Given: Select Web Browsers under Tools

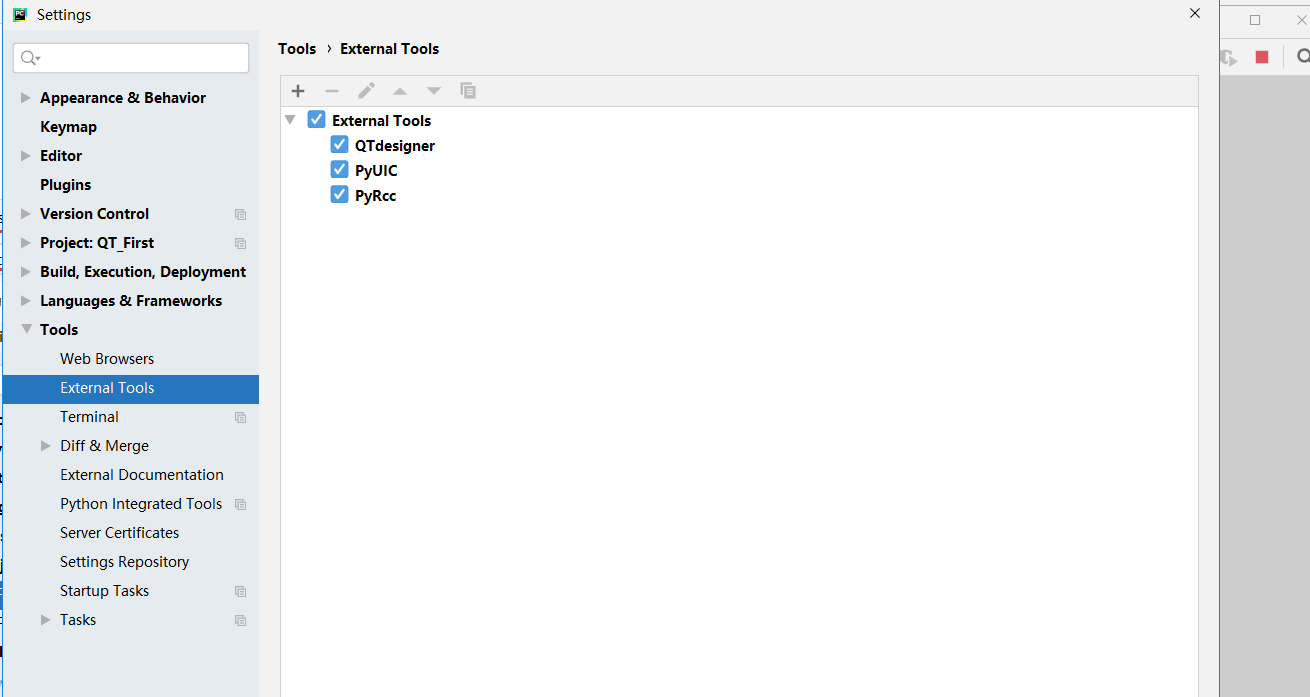Looking at the screenshot, I should click(107, 359).
